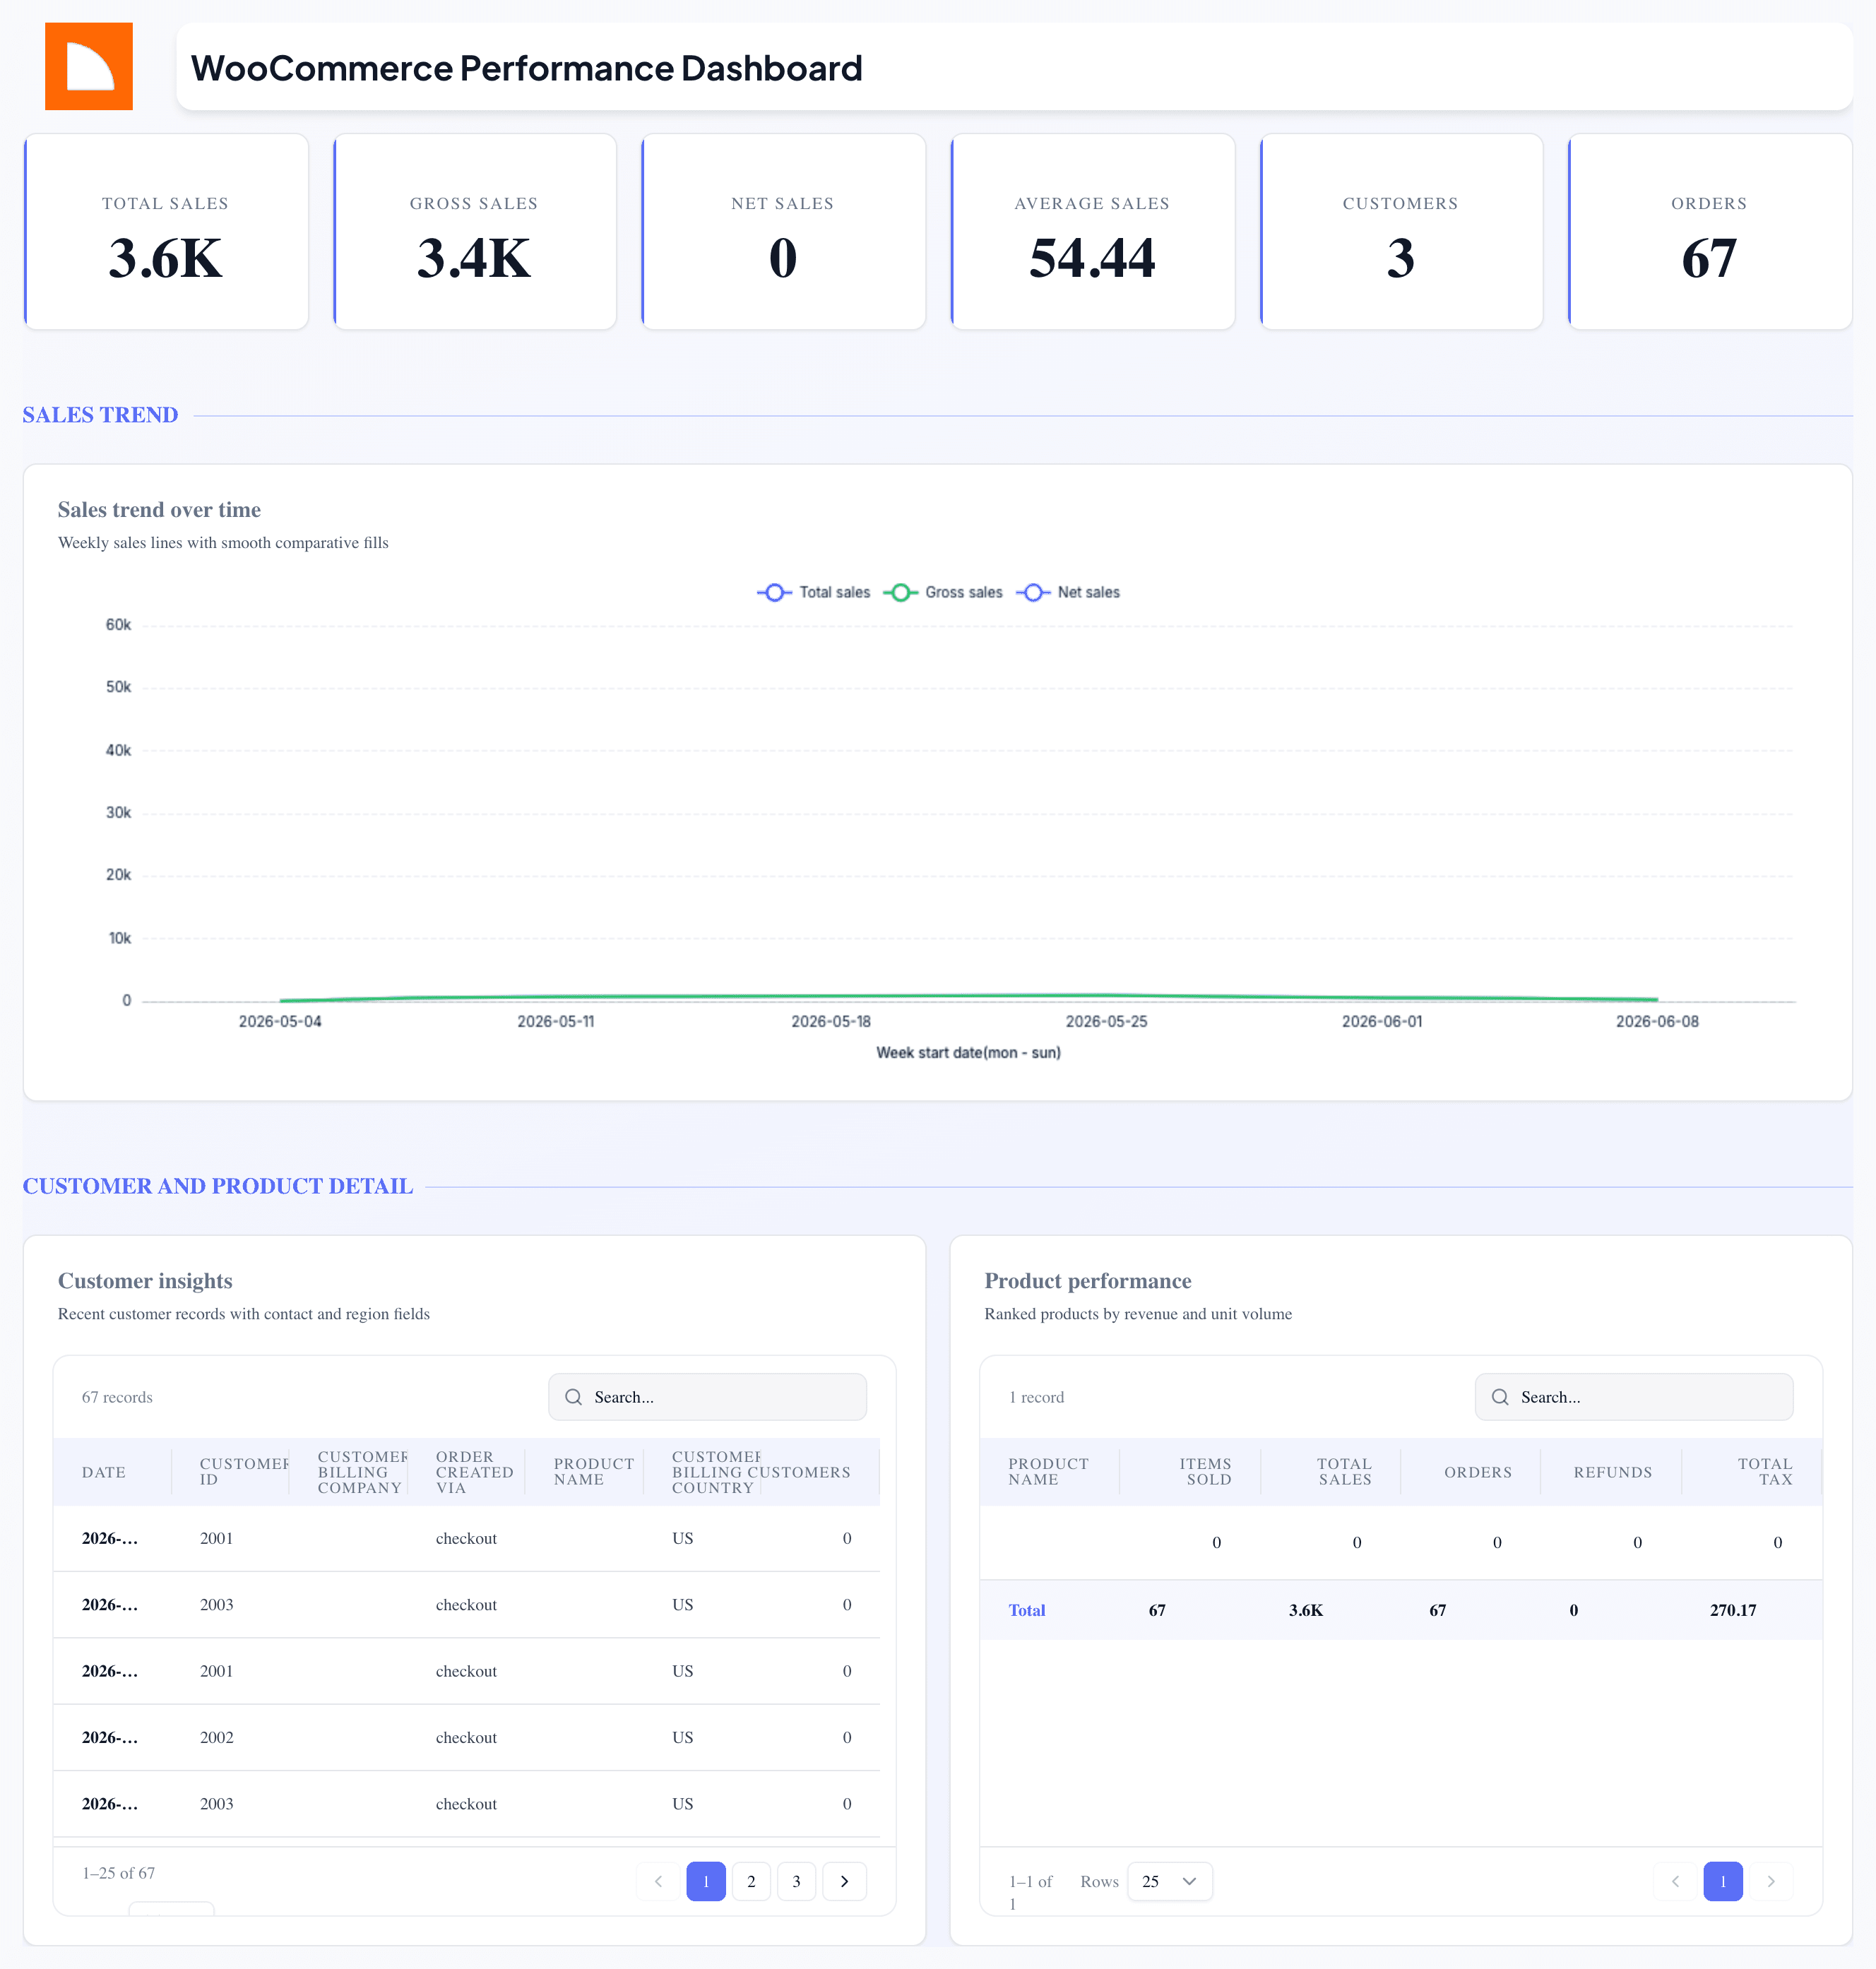Screen dimensions: 1876x1969
Task: Click the CUSTOMERS 3 card
Action: point(1401,231)
